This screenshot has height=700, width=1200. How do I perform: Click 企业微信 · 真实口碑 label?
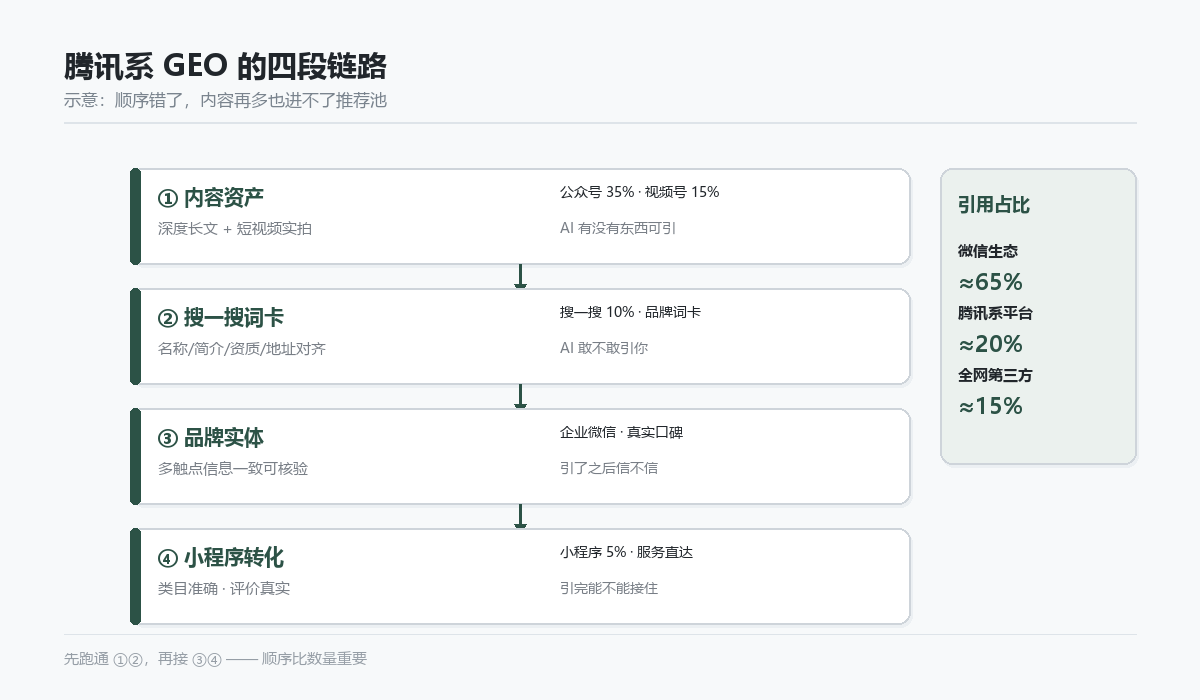(621, 432)
